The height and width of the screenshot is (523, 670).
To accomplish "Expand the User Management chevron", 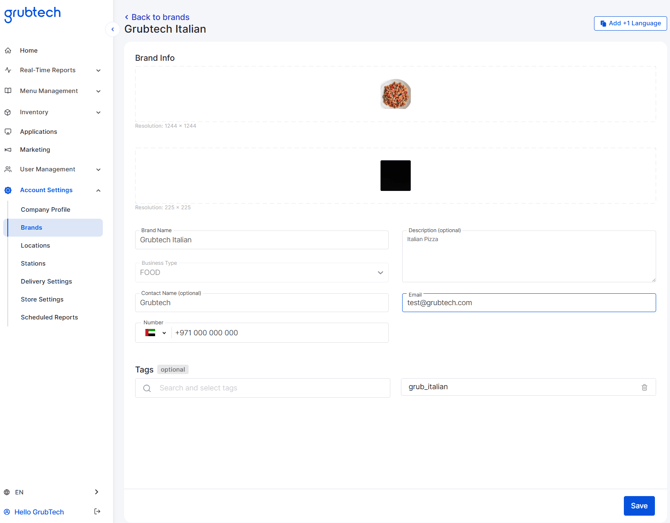I will point(98,170).
